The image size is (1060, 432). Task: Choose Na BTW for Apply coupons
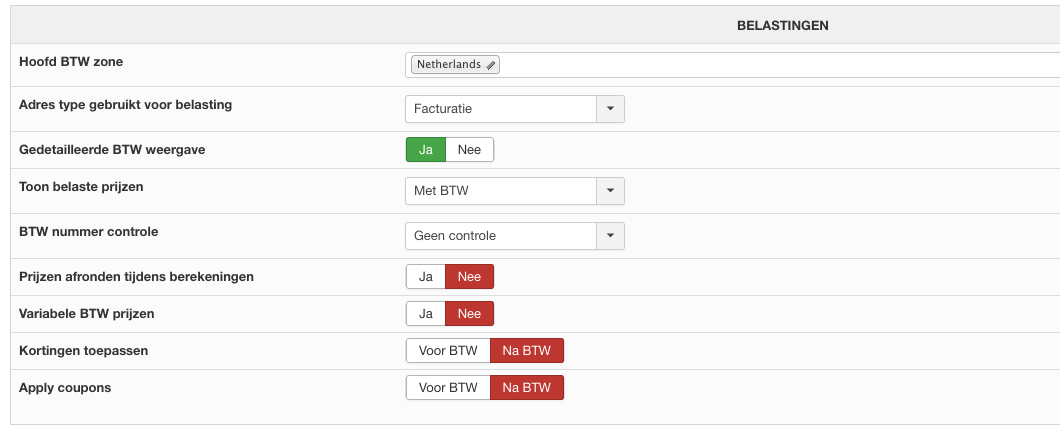[x=527, y=387]
